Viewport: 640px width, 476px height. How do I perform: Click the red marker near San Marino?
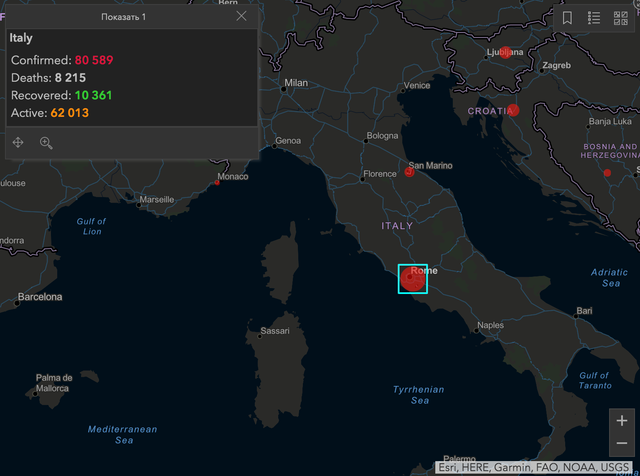point(409,172)
